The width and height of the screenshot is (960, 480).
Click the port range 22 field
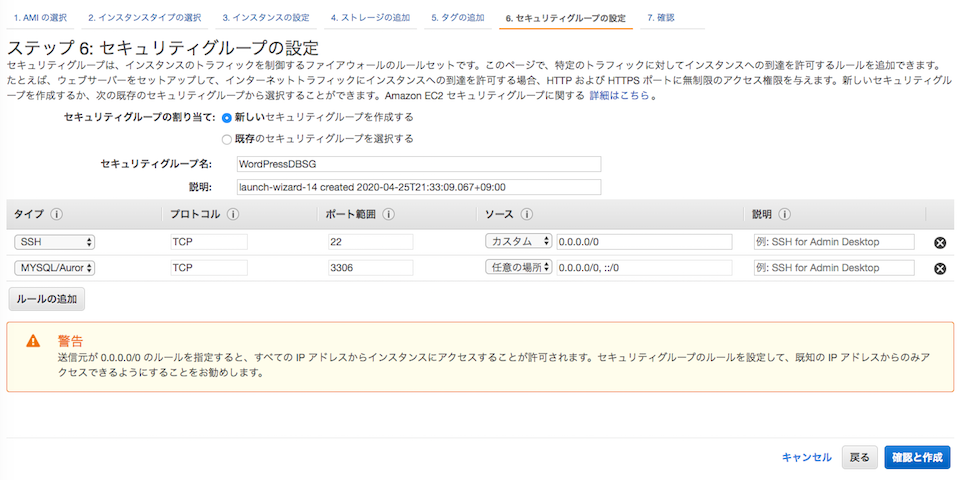[x=370, y=242]
